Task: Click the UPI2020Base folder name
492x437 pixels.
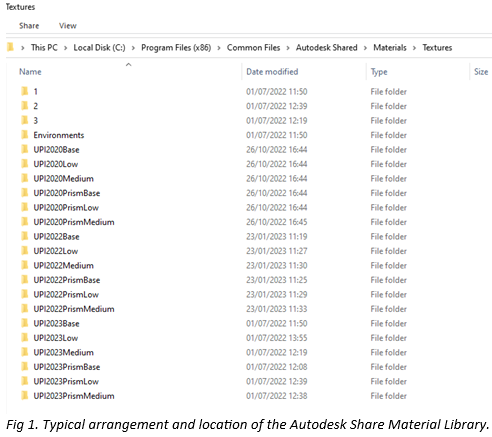Action: click(x=56, y=150)
